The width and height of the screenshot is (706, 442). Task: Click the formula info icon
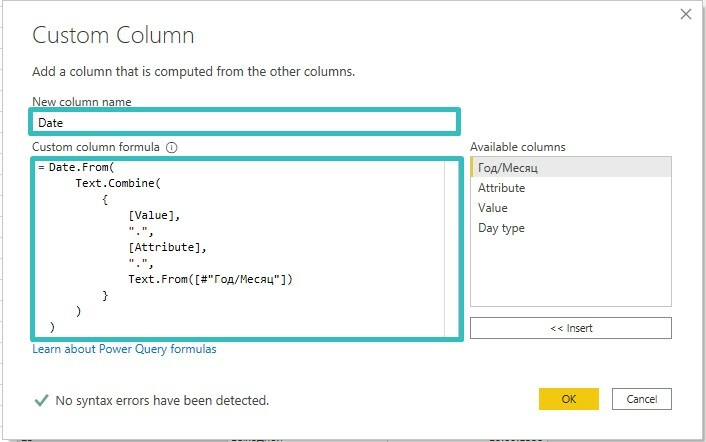pos(172,147)
